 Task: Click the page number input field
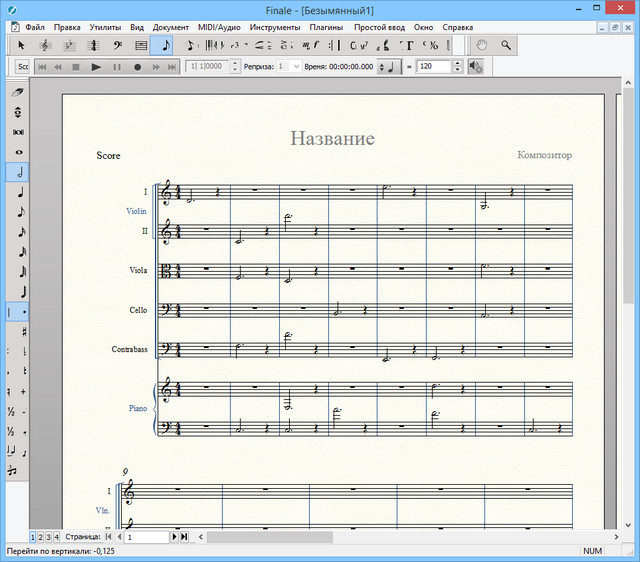tap(146, 537)
